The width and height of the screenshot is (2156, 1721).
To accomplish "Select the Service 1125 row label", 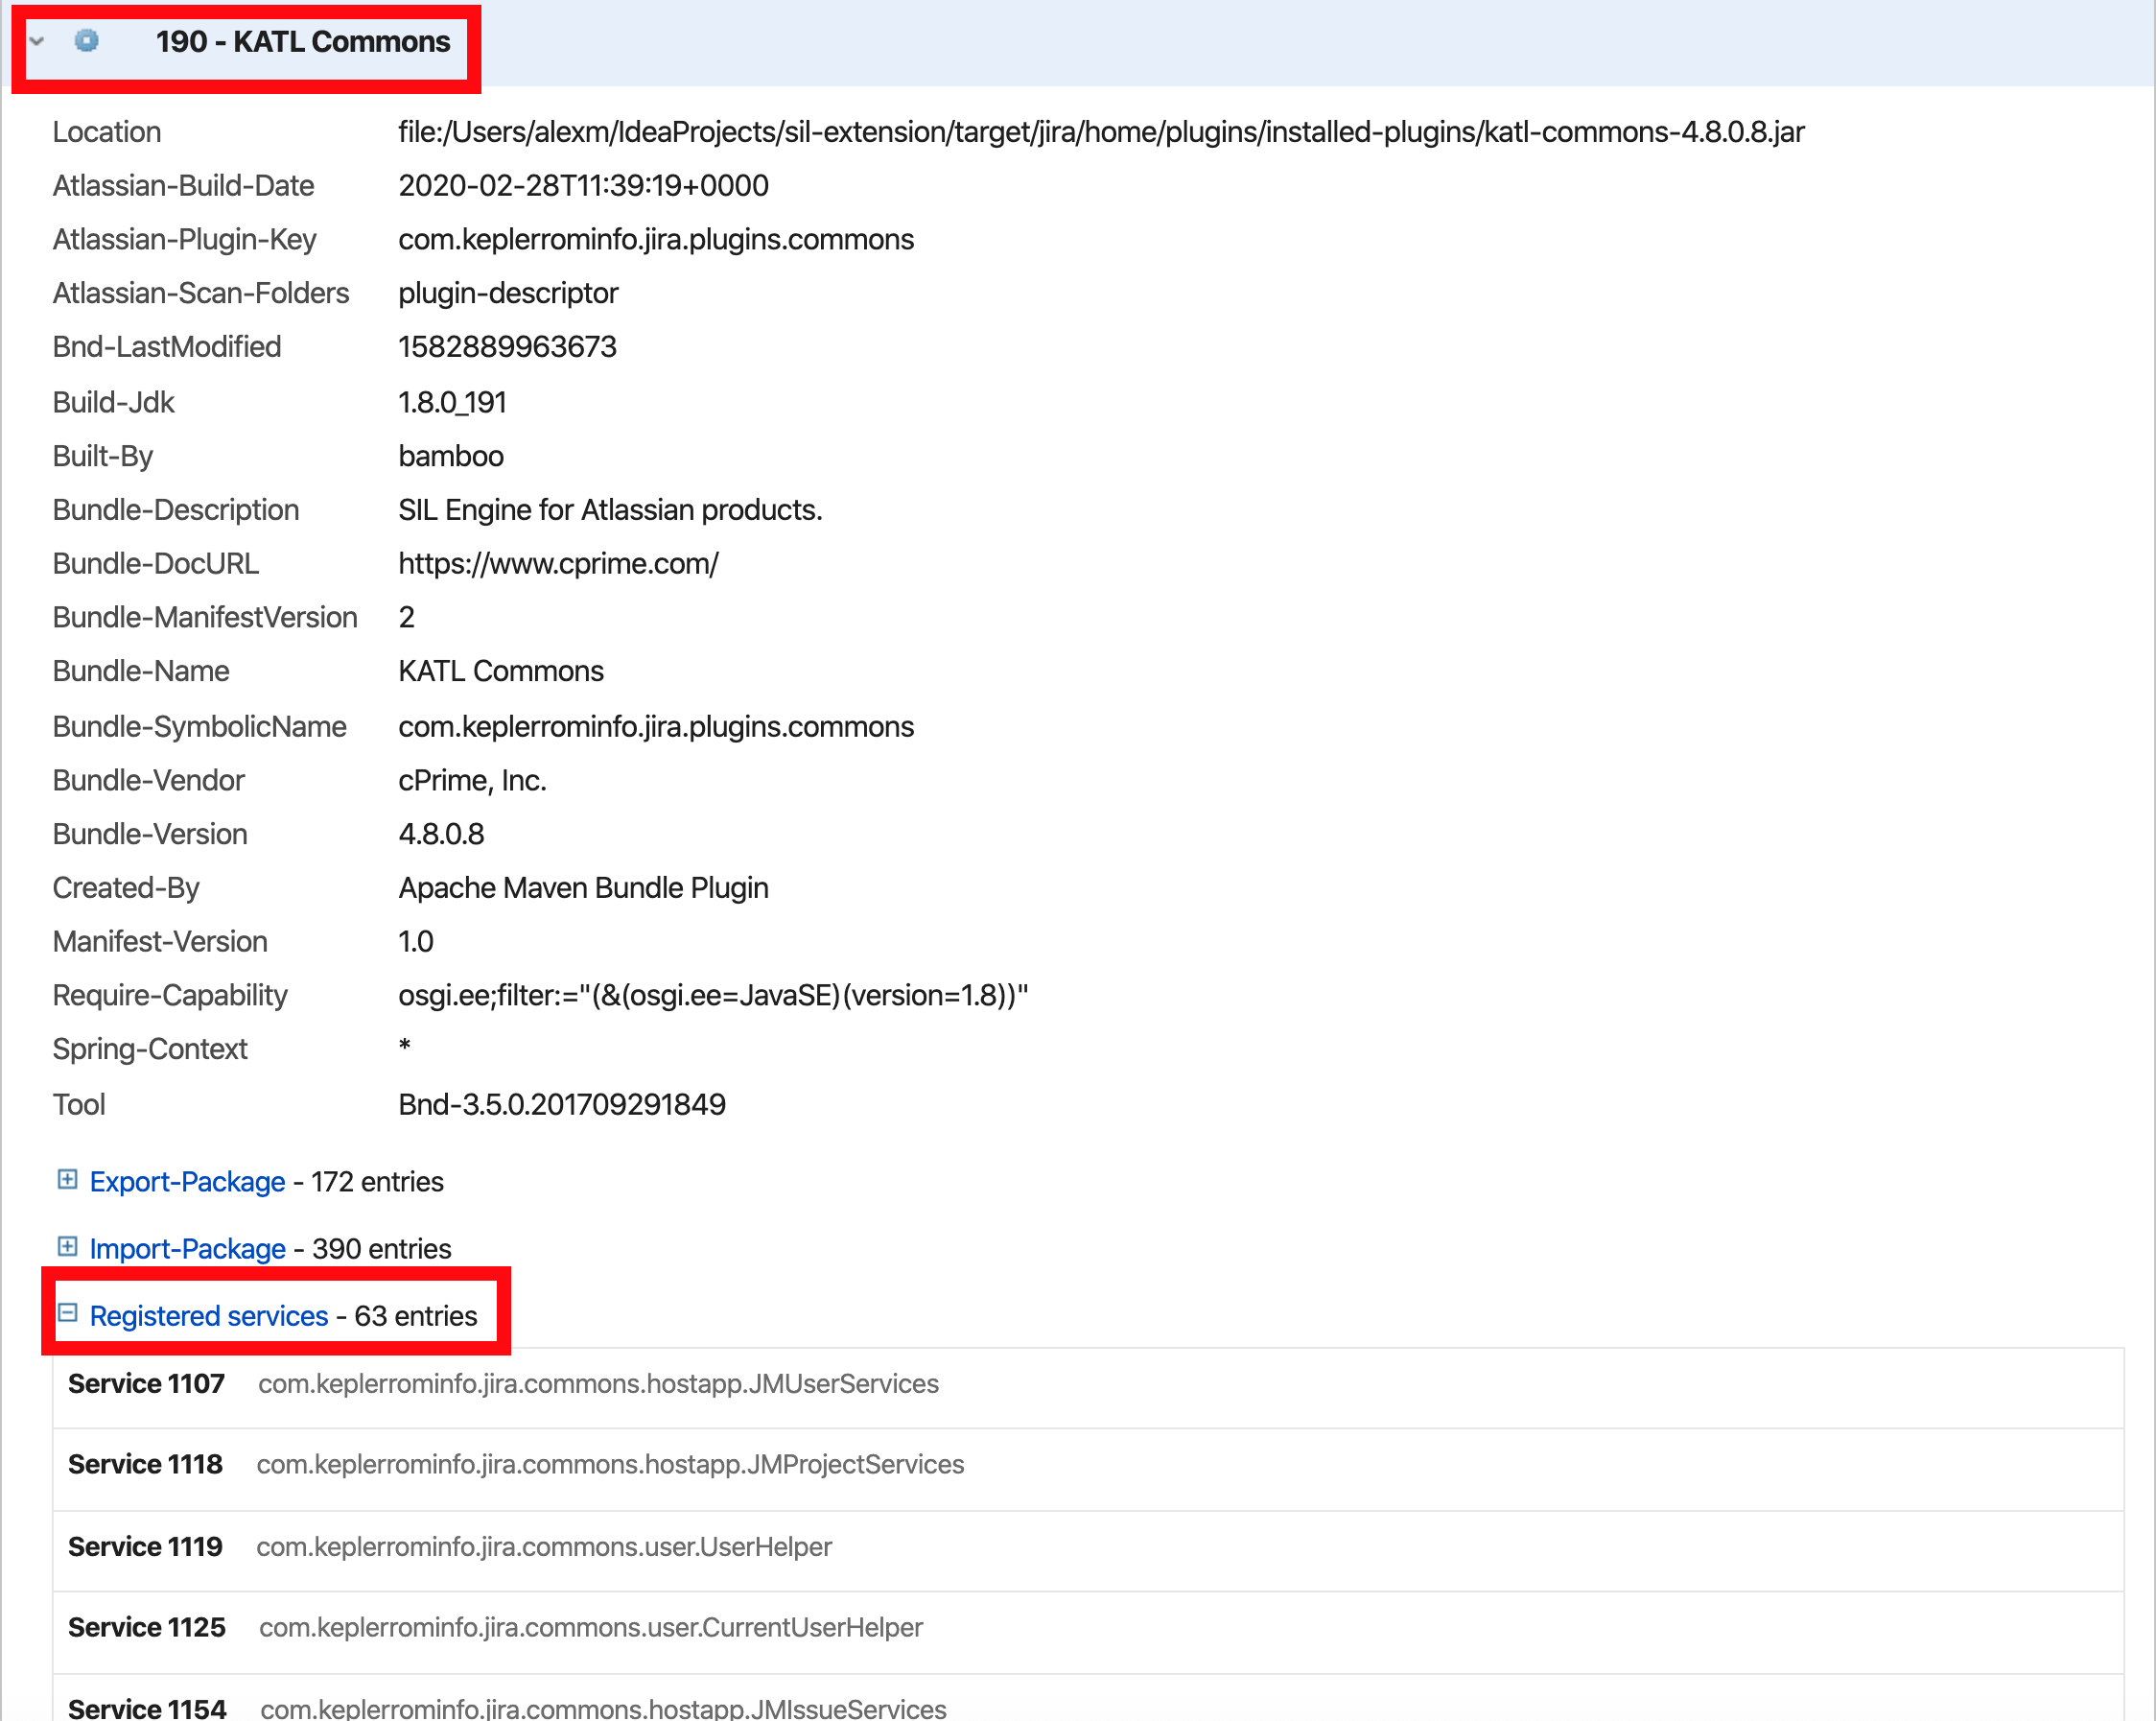I will point(146,1628).
